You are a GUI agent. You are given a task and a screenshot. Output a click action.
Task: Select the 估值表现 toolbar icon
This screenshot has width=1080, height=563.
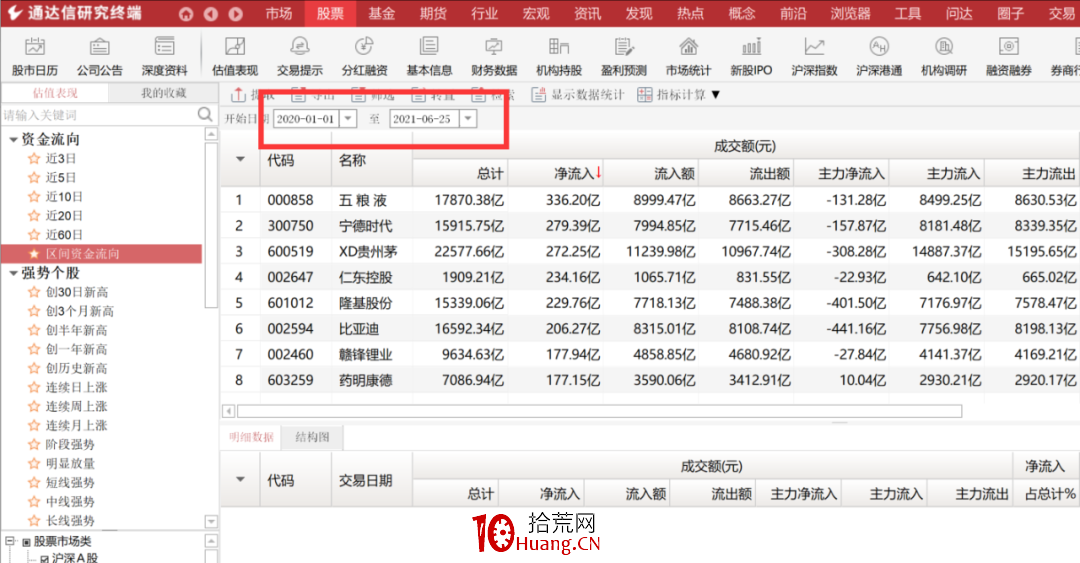coord(235,57)
